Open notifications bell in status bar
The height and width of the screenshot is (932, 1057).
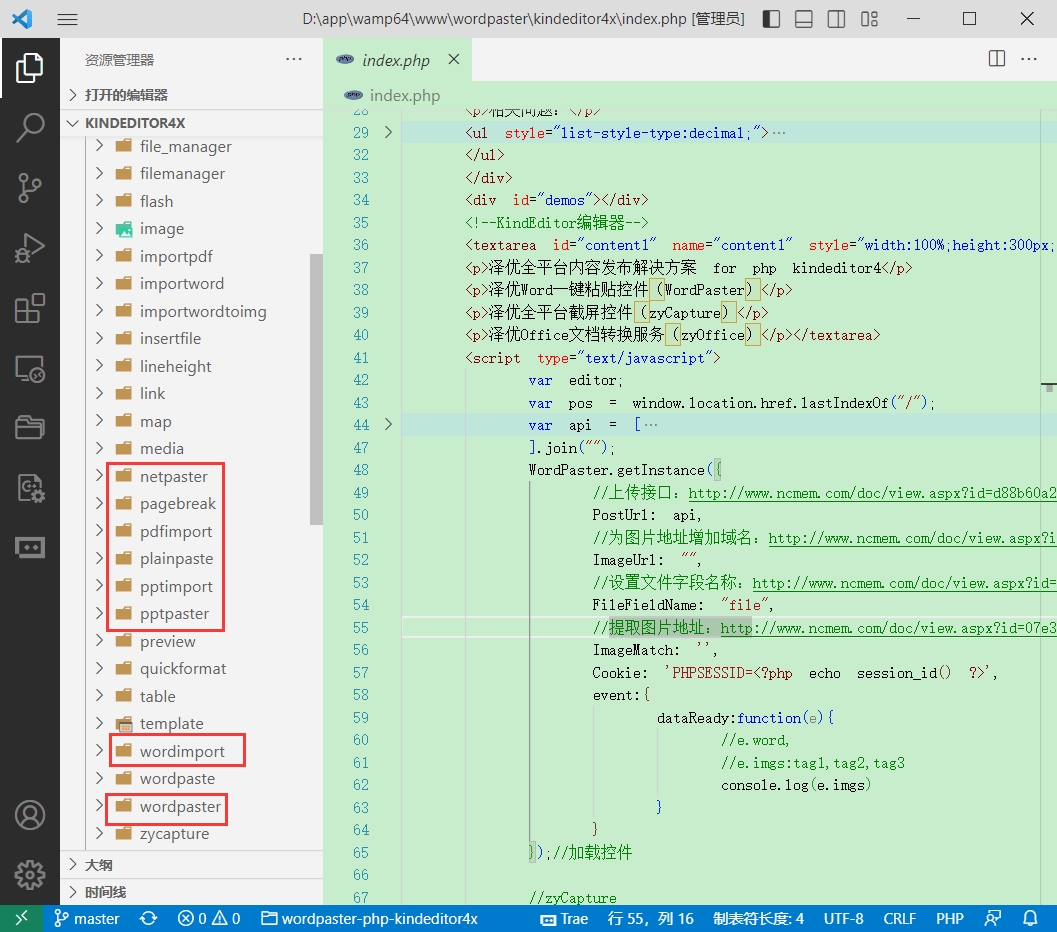click(1030, 918)
